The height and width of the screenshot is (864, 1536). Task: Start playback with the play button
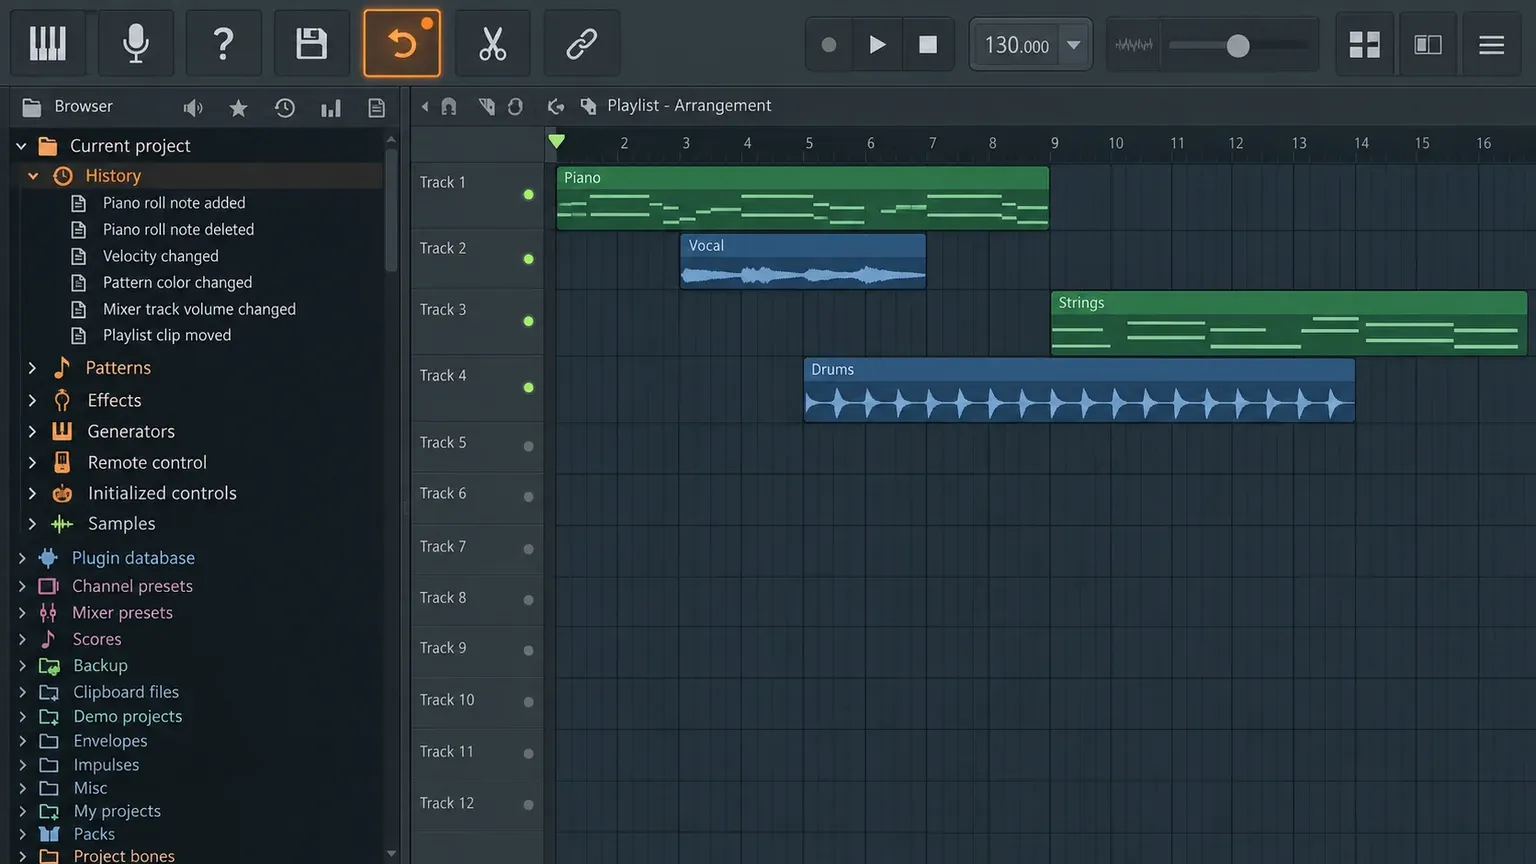(x=877, y=45)
